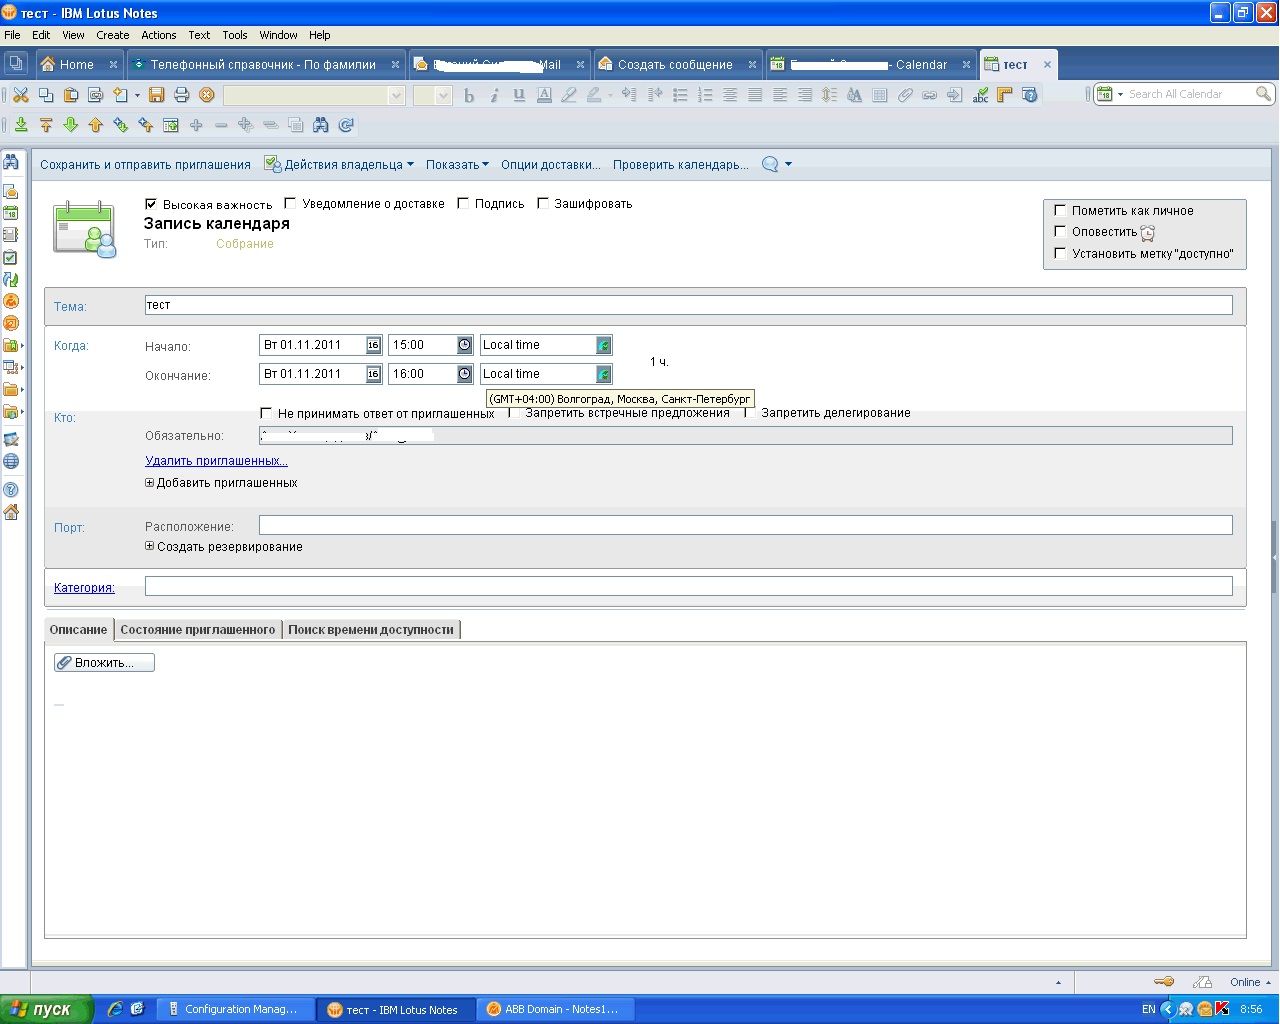This screenshot has width=1280, height=1024.
Task: Expand the Добавить приглашенных section
Action: (x=150, y=483)
